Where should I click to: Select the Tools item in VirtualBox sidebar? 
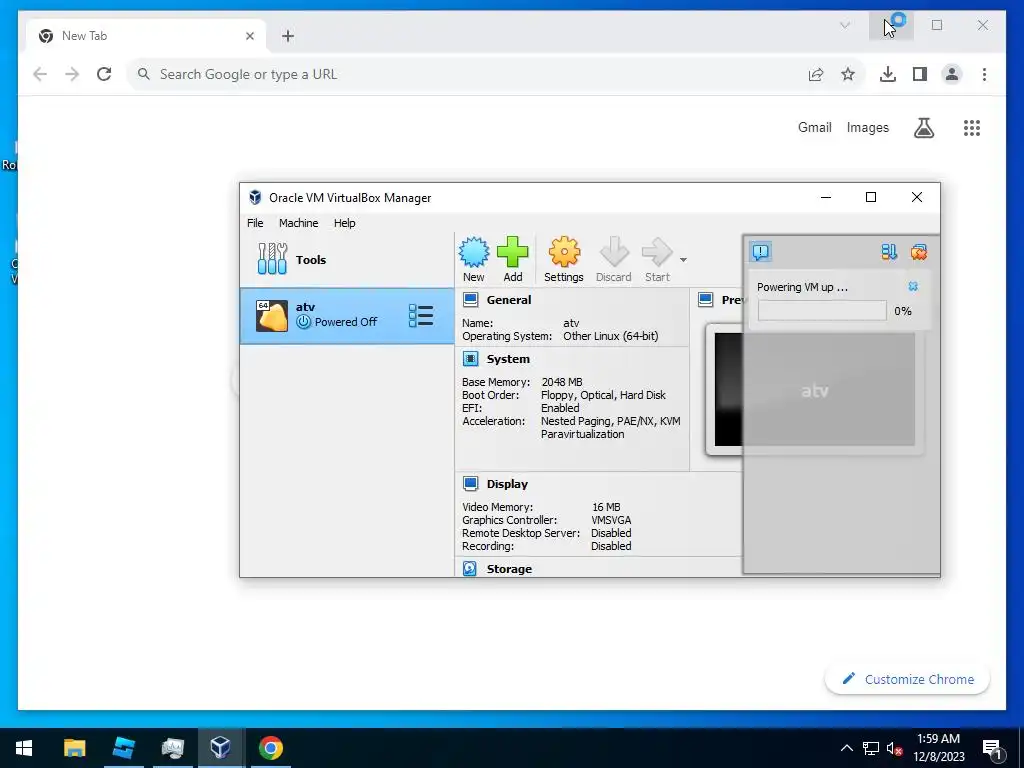pyautogui.click(x=347, y=260)
